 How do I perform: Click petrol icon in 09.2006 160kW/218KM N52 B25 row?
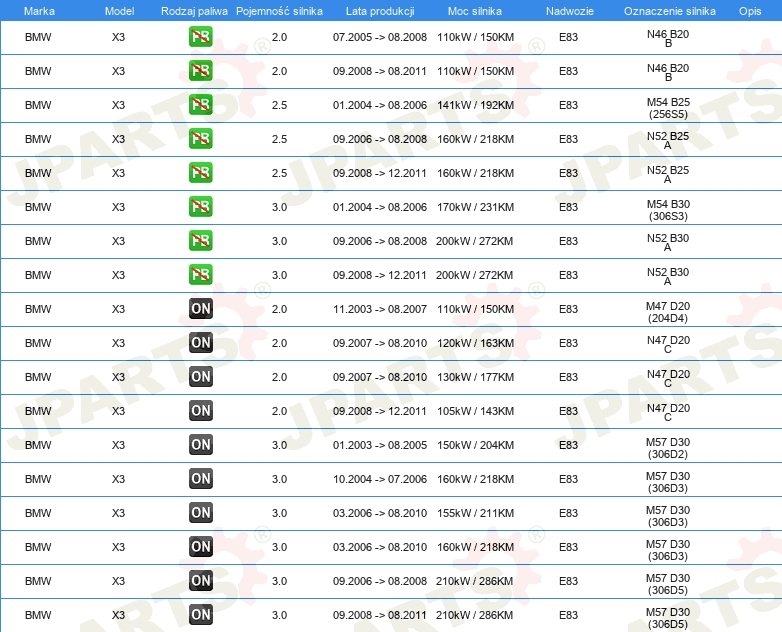[200, 139]
